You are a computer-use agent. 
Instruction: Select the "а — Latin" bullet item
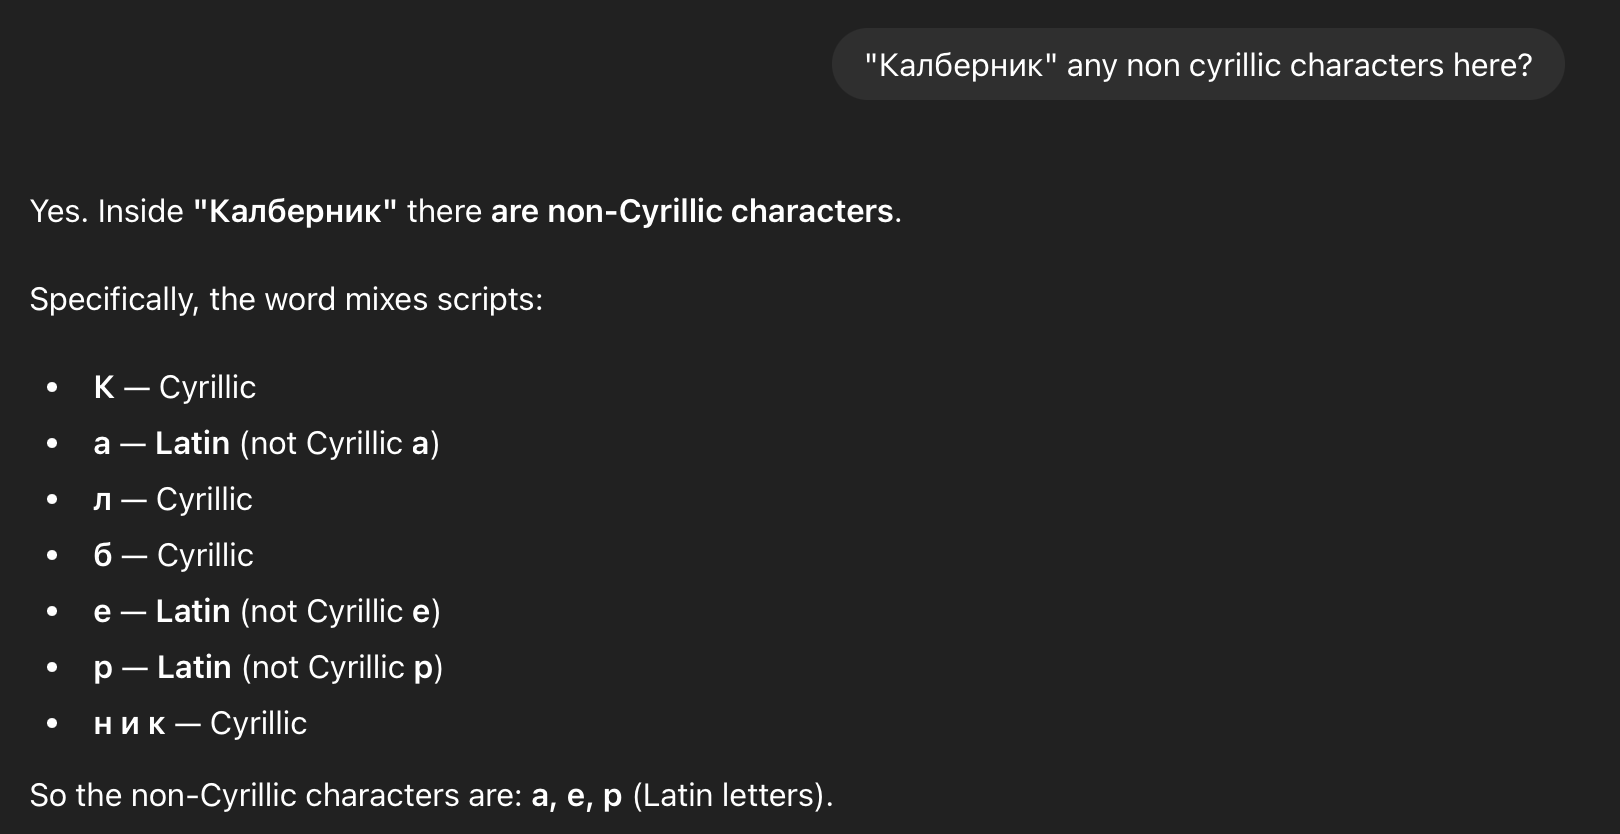pyautogui.click(x=266, y=443)
